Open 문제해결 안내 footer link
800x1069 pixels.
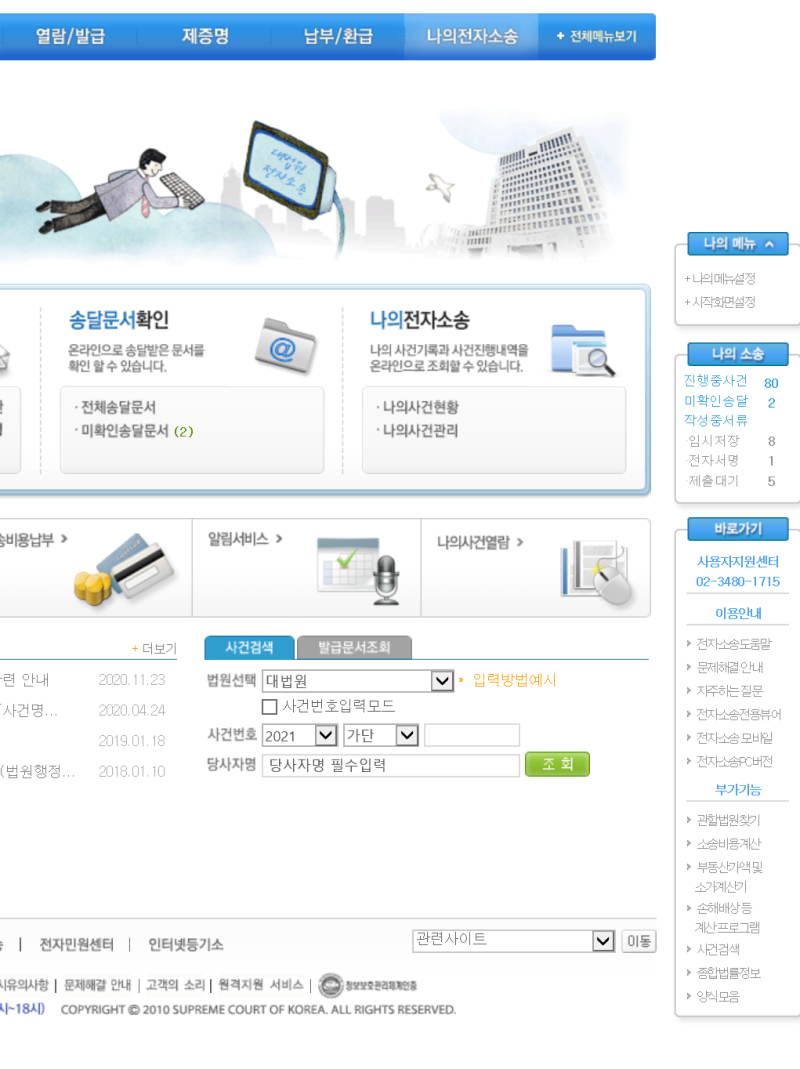(98, 985)
